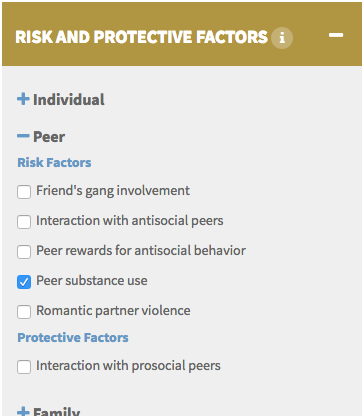
Task: Expand the Family section plus icon
Action: [x=23, y=412]
